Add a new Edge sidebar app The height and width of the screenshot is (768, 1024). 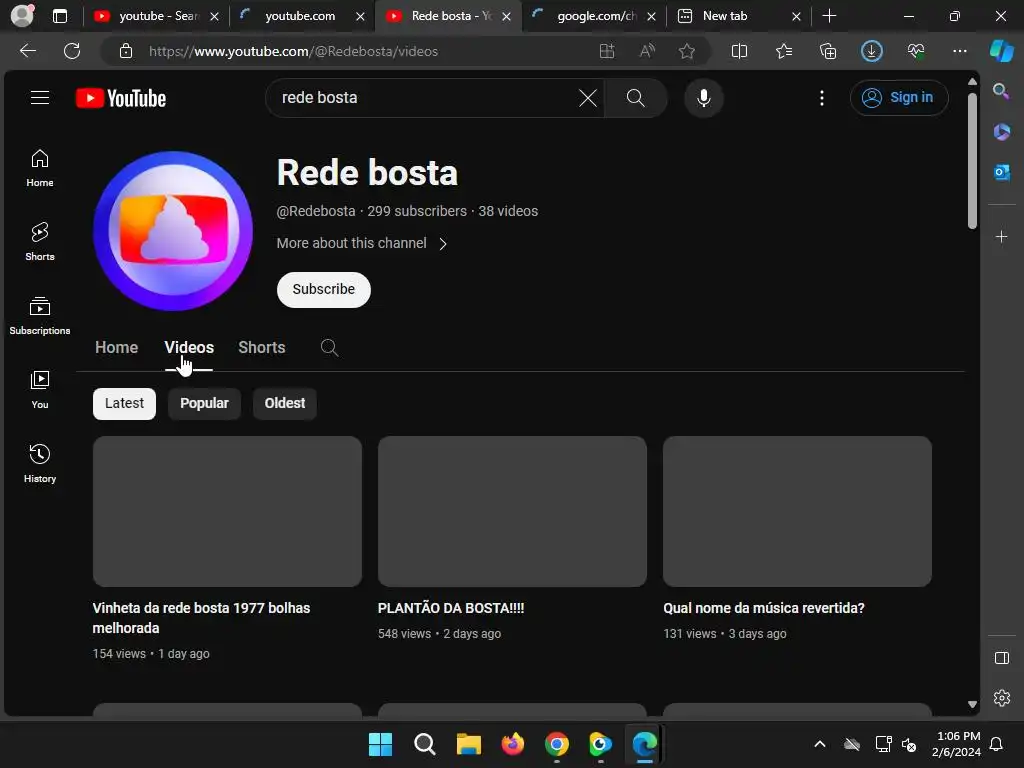pos(1001,236)
